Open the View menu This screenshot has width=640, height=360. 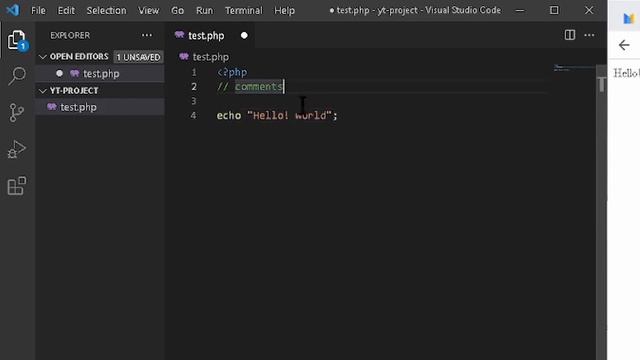[x=148, y=10]
